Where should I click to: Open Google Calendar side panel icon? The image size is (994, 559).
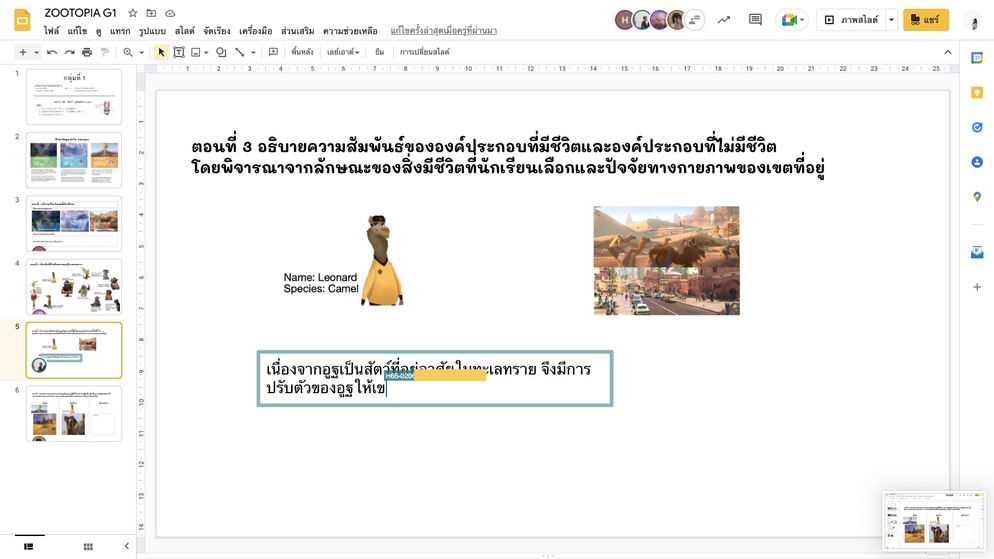click(977, 58)
